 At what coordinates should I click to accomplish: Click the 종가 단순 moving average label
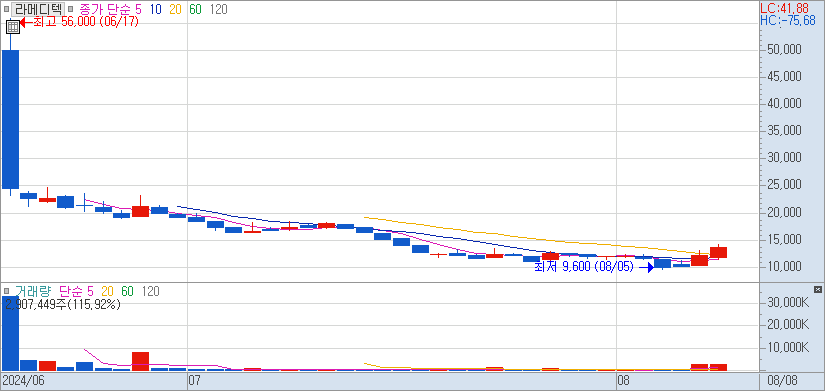(x=105, y=9)
